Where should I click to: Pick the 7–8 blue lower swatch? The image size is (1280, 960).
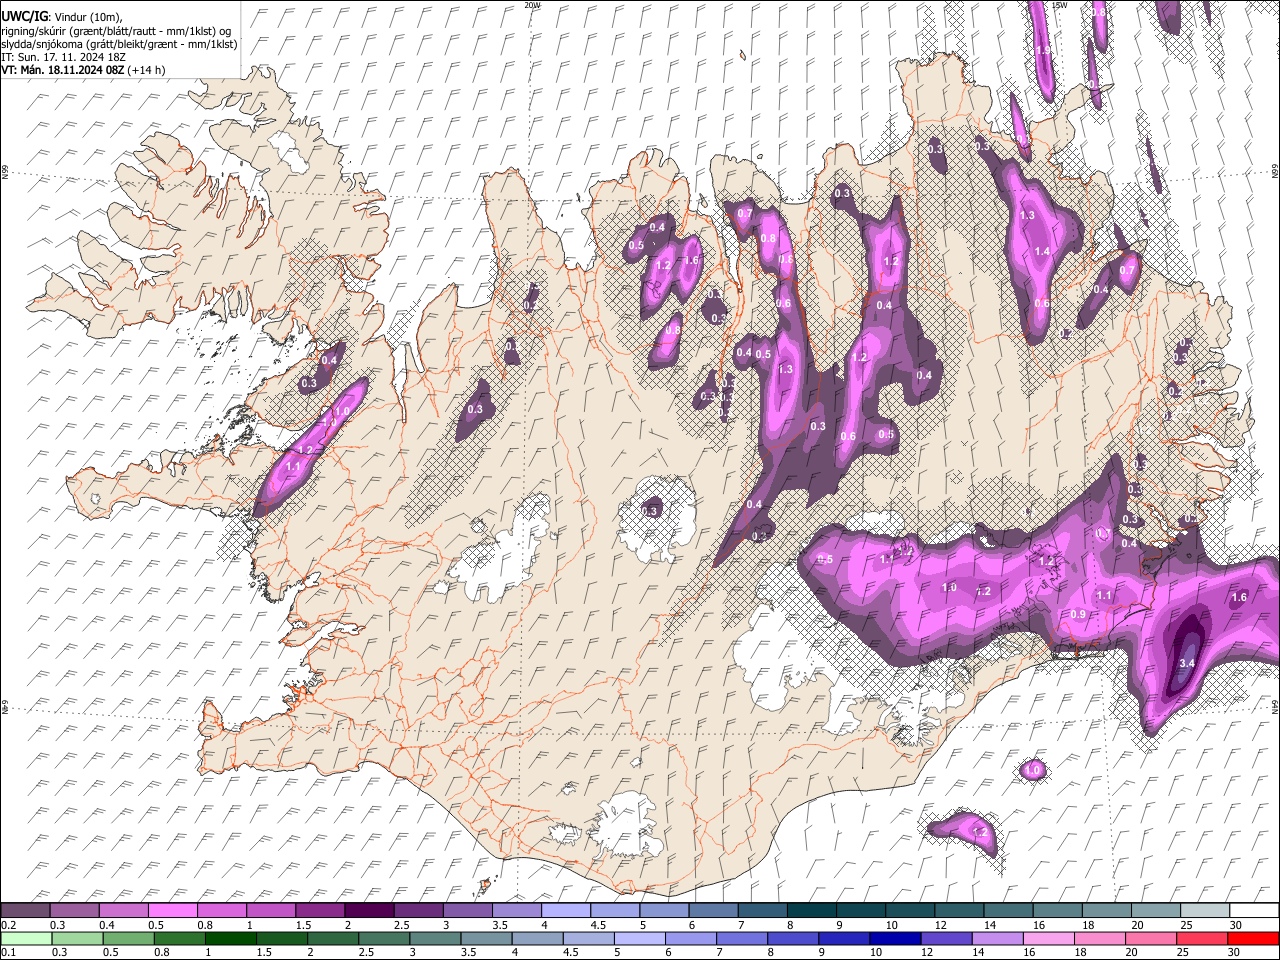coord(742,938)
